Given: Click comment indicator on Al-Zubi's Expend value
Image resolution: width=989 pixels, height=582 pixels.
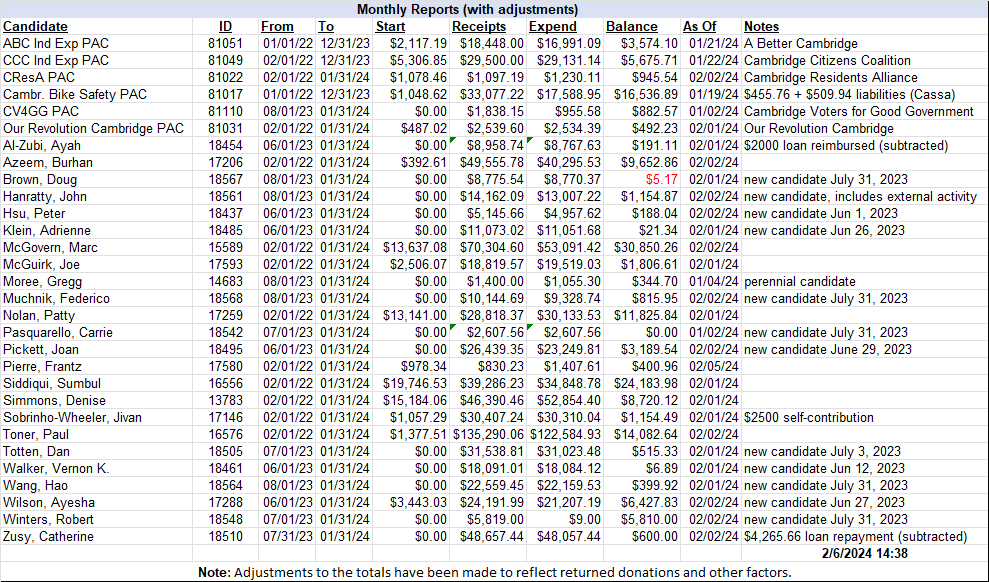Looking at the screenshot, I should pyautogui.click(x=529, y=141).
